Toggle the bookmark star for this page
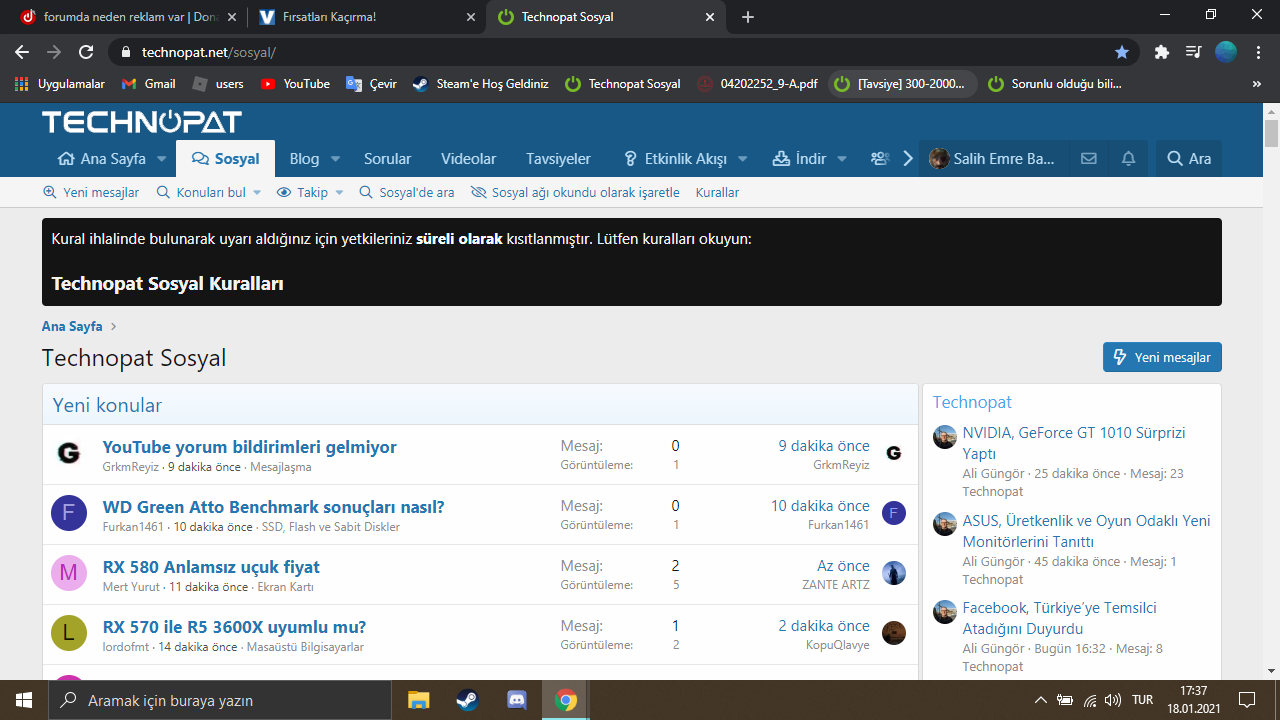This screenshot has width=1280, height=720. click(x=1122, y=52)
